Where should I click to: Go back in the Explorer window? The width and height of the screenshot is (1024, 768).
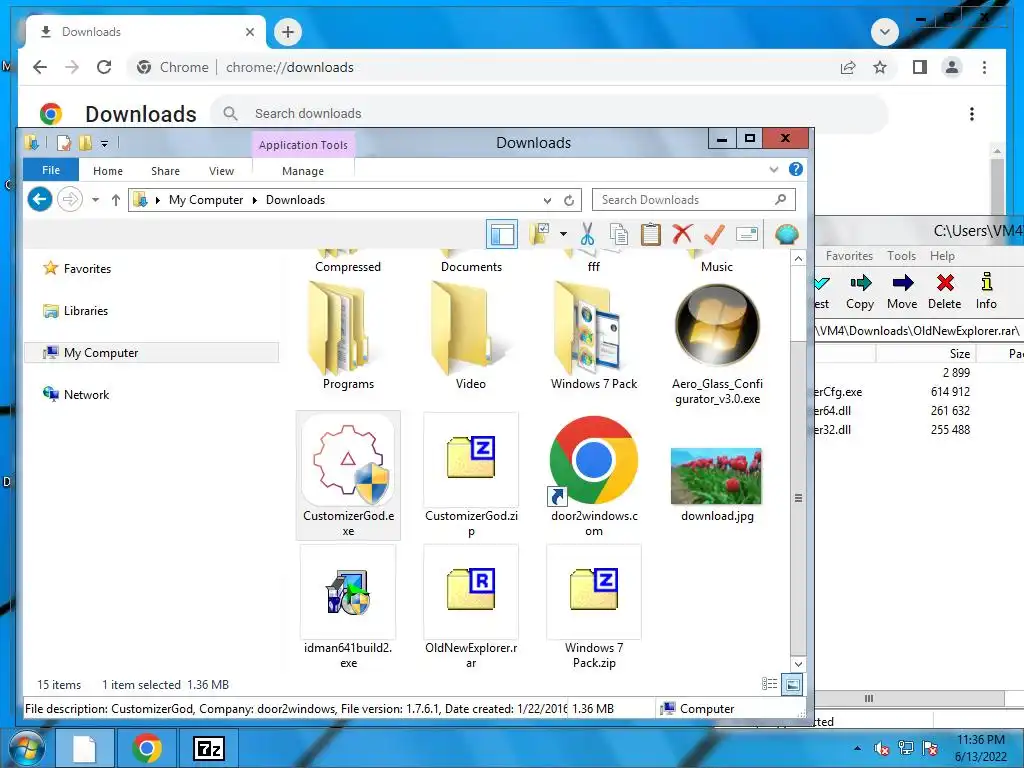[x=40, y=199]
